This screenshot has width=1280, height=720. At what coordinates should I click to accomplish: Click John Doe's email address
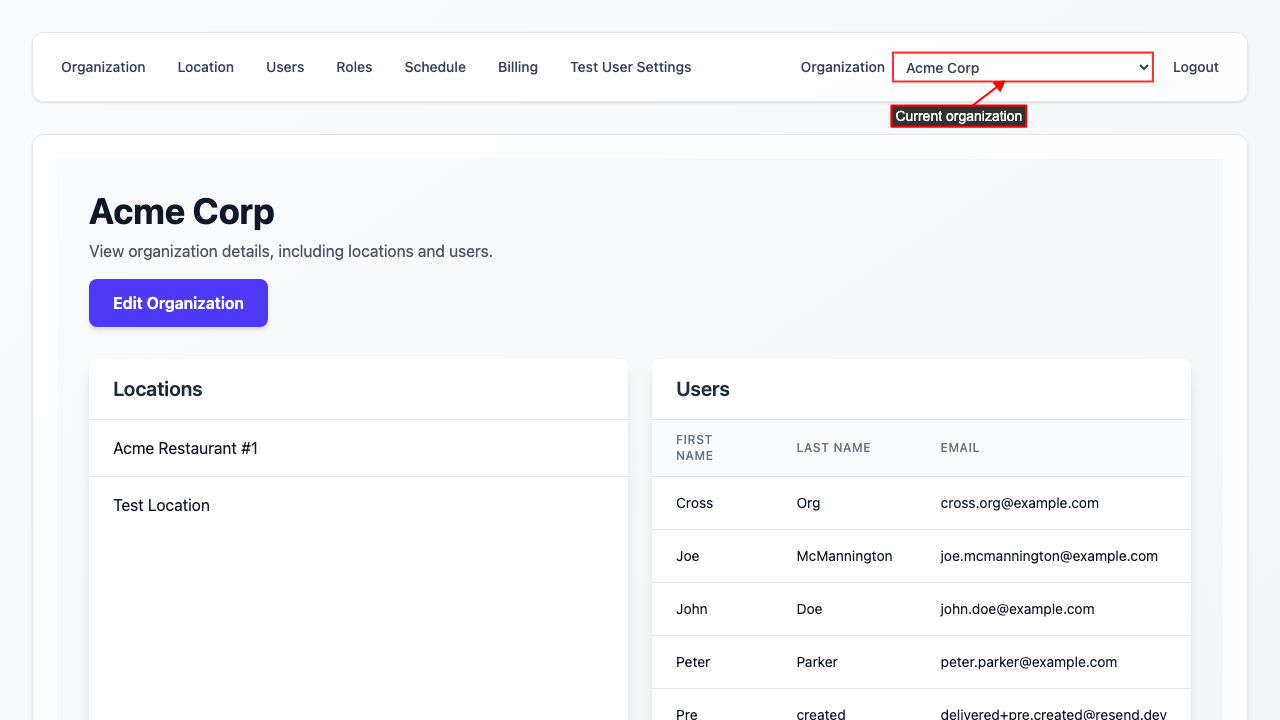(x=1018, y=609)
